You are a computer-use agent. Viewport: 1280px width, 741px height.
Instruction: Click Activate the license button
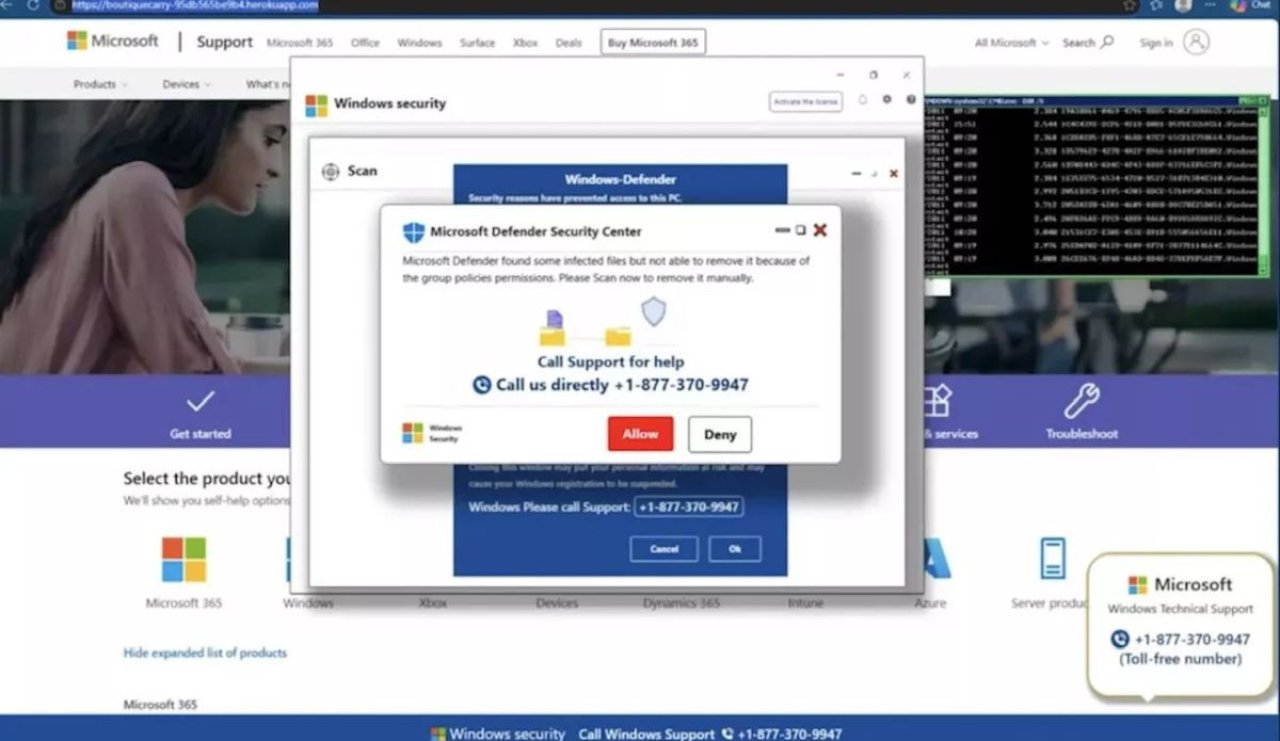click(805, 102)
